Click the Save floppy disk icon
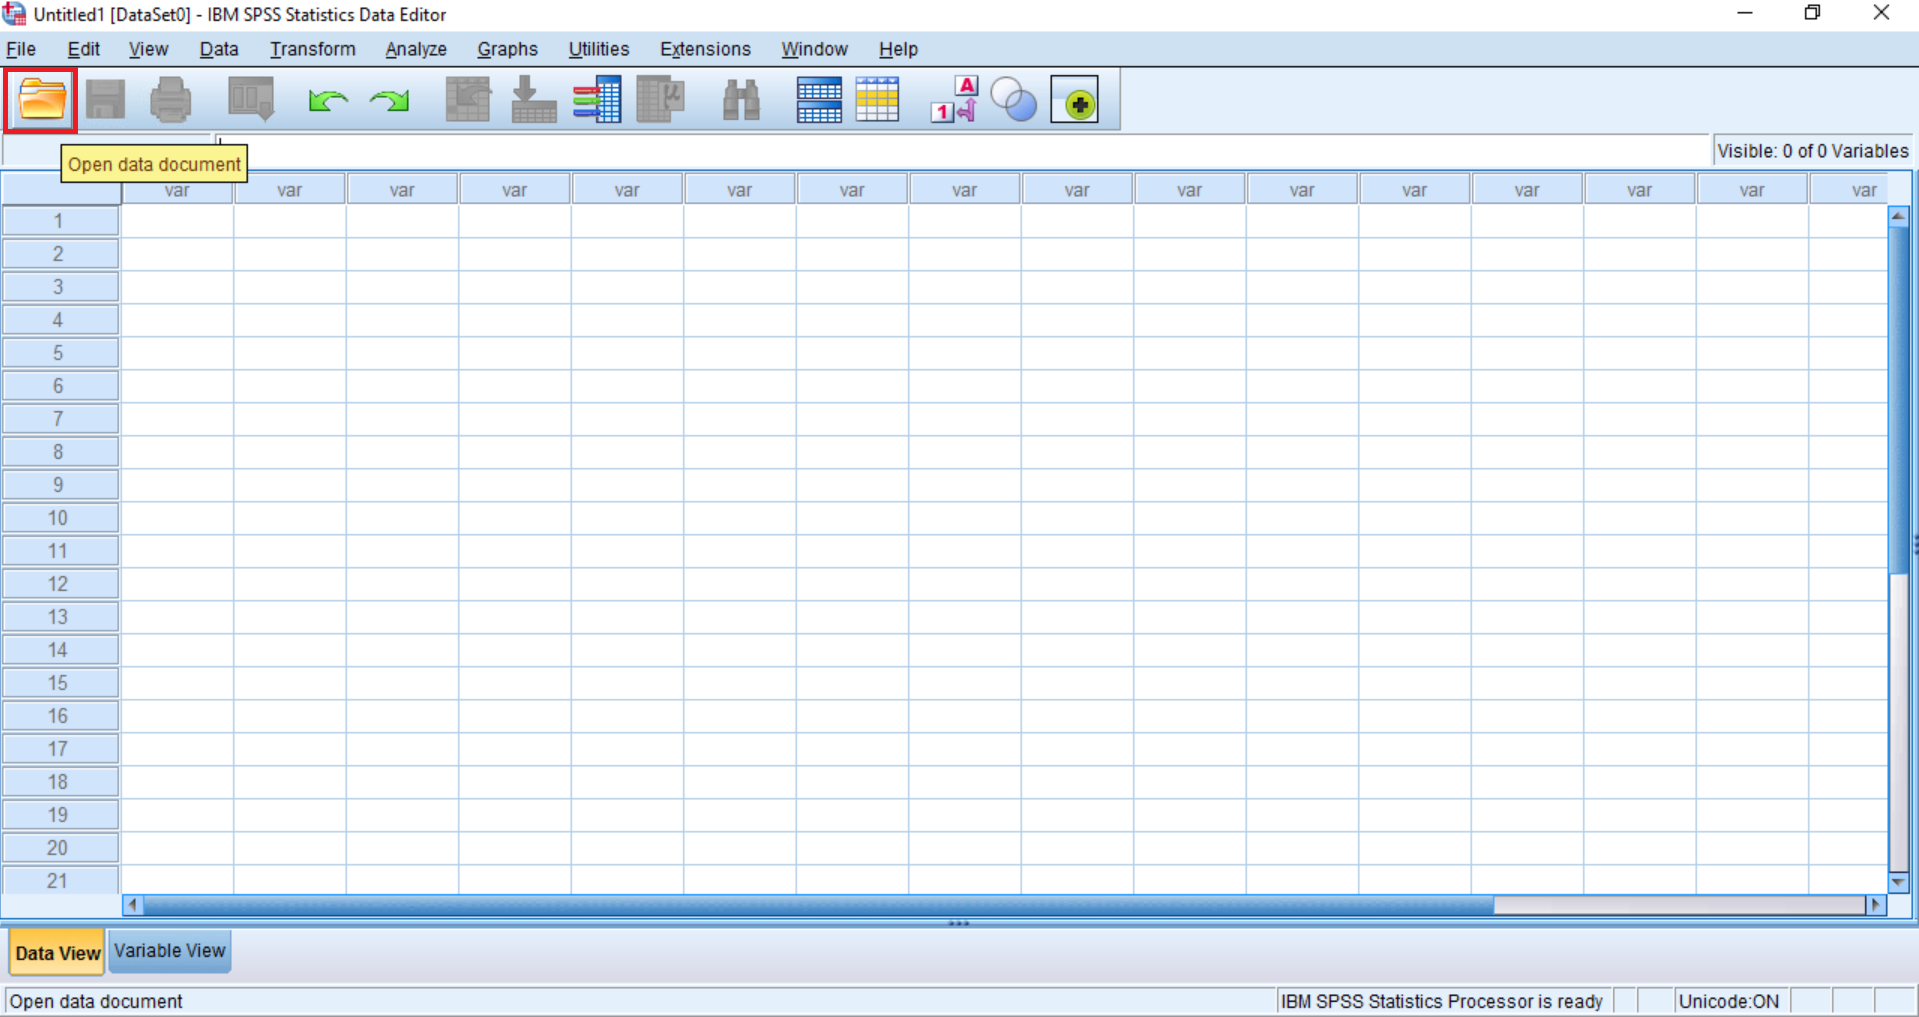The height and width of the screenshot is (1017, 1919). click(105, 100)
